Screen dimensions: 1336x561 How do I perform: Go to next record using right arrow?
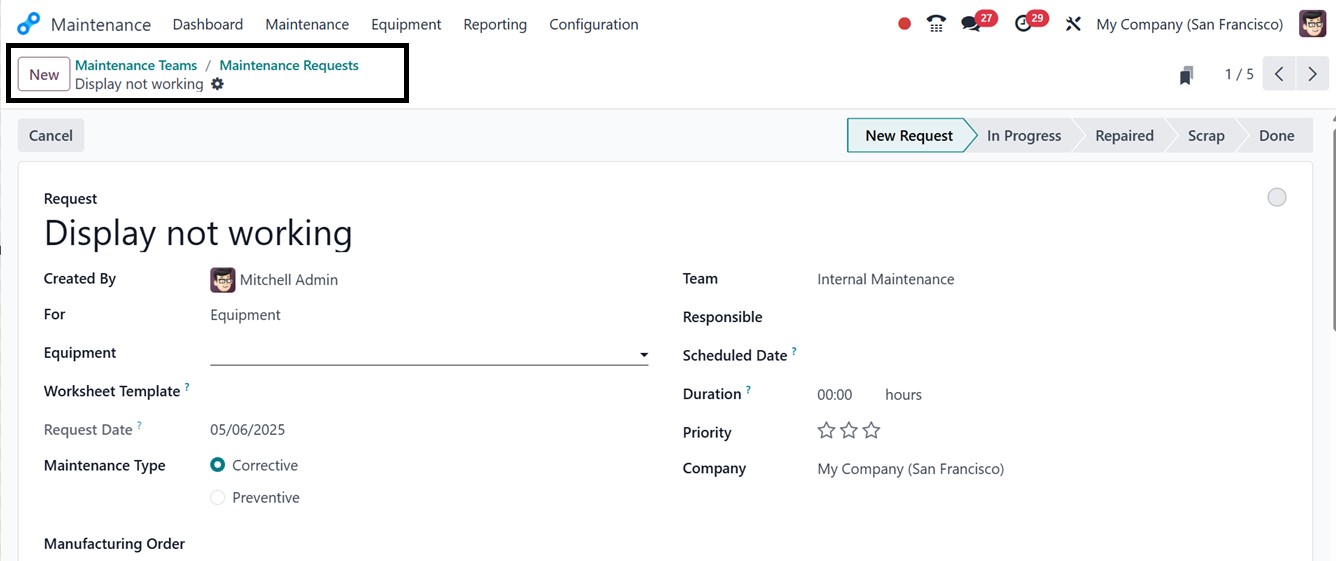click(1312, 74)
